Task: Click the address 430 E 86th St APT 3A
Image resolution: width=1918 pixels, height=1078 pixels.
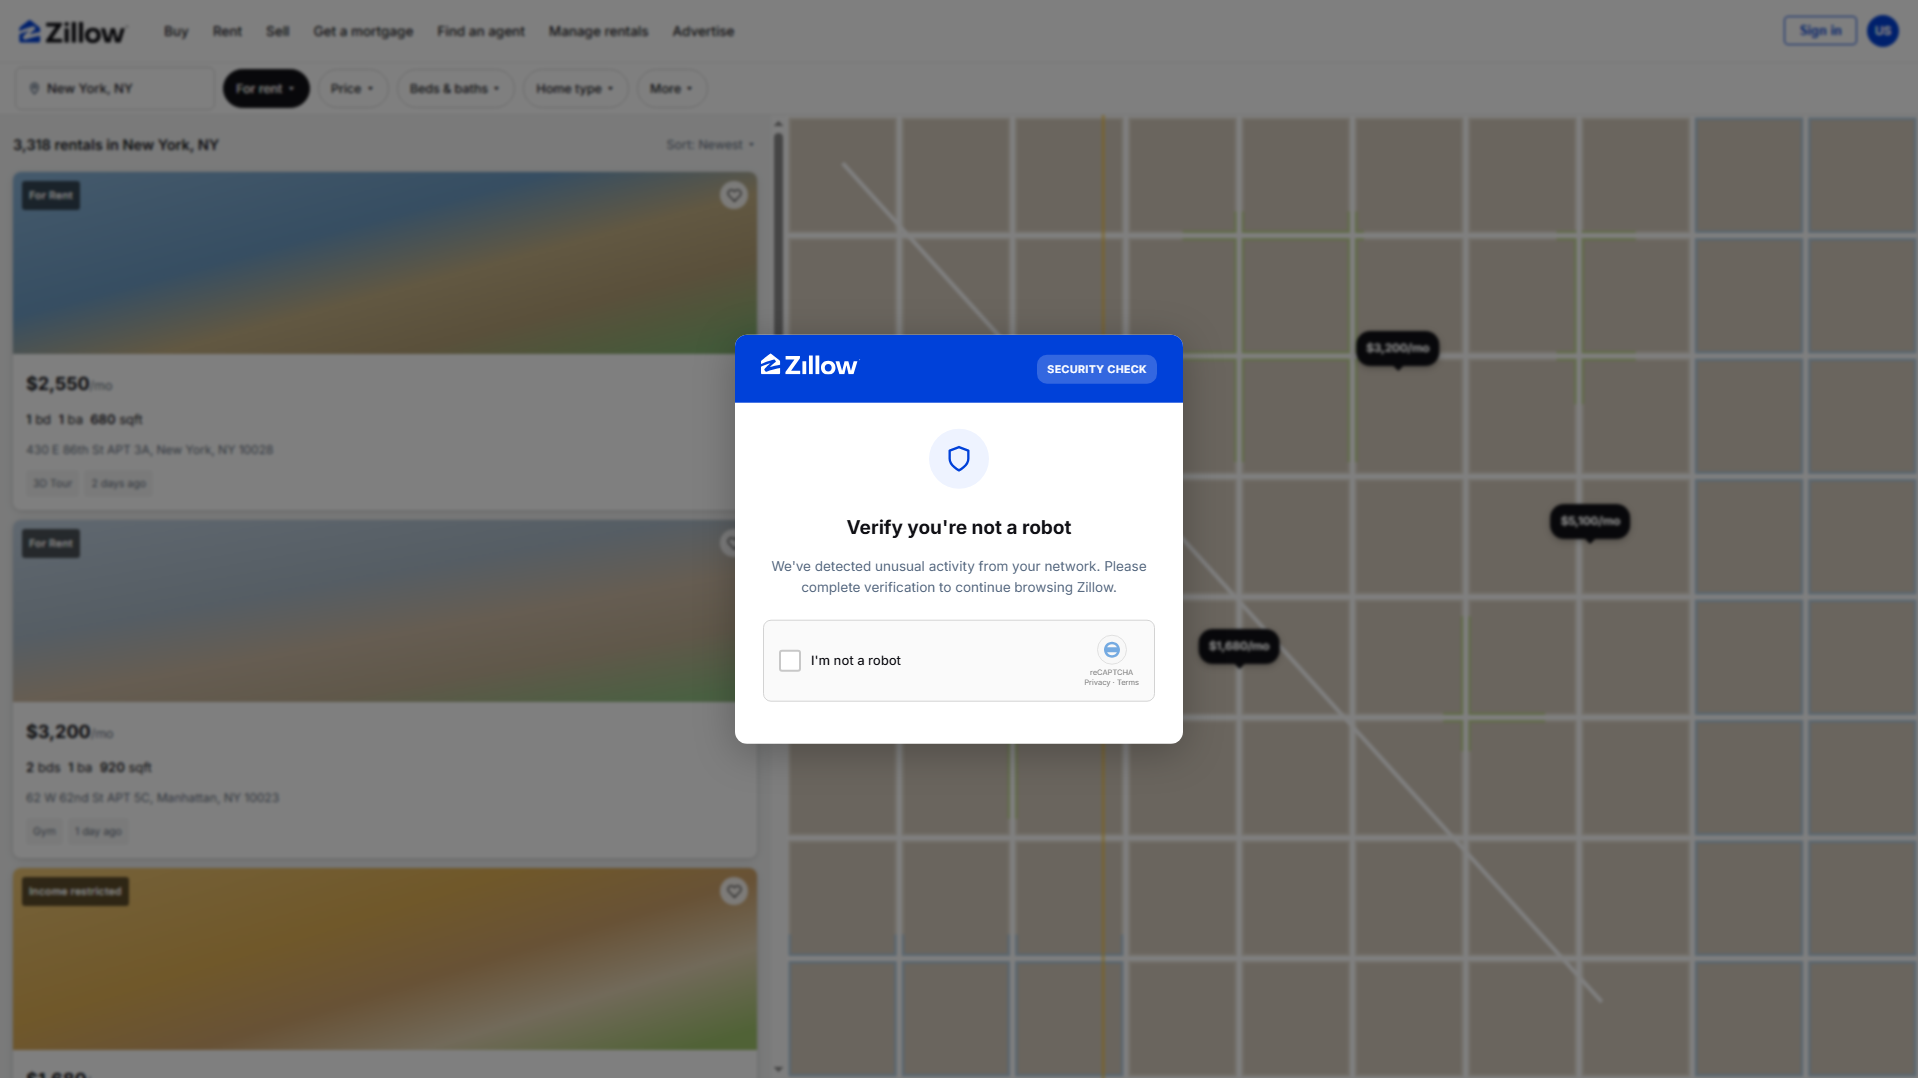Action: (x=150, y=450)
